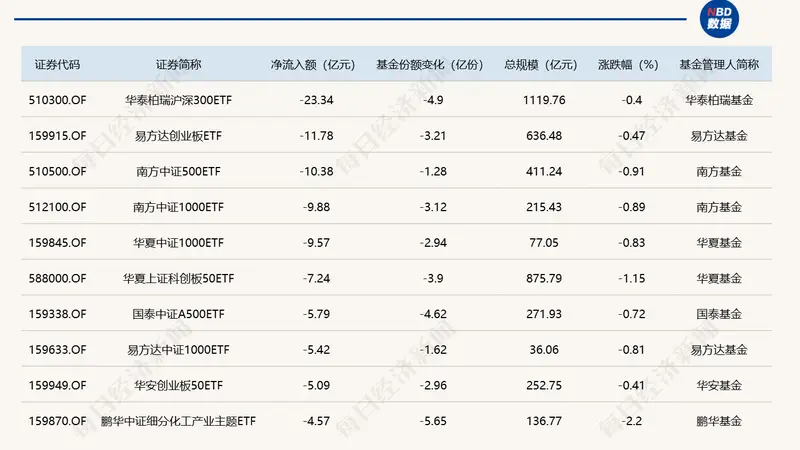Select 鹏华中证细分化工产业主题ETF fund name

(x=178, y=421)
